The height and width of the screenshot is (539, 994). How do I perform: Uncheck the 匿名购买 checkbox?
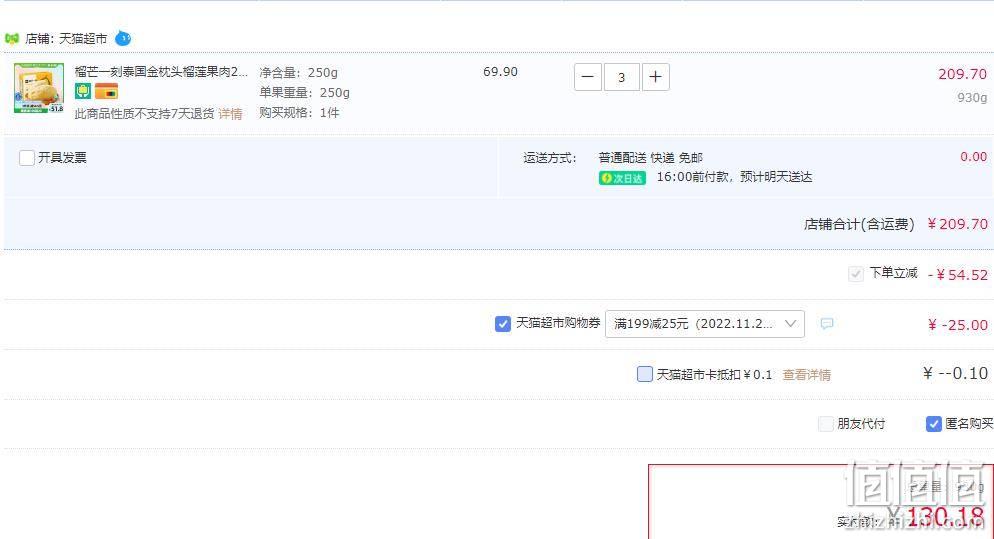point(933,424)
